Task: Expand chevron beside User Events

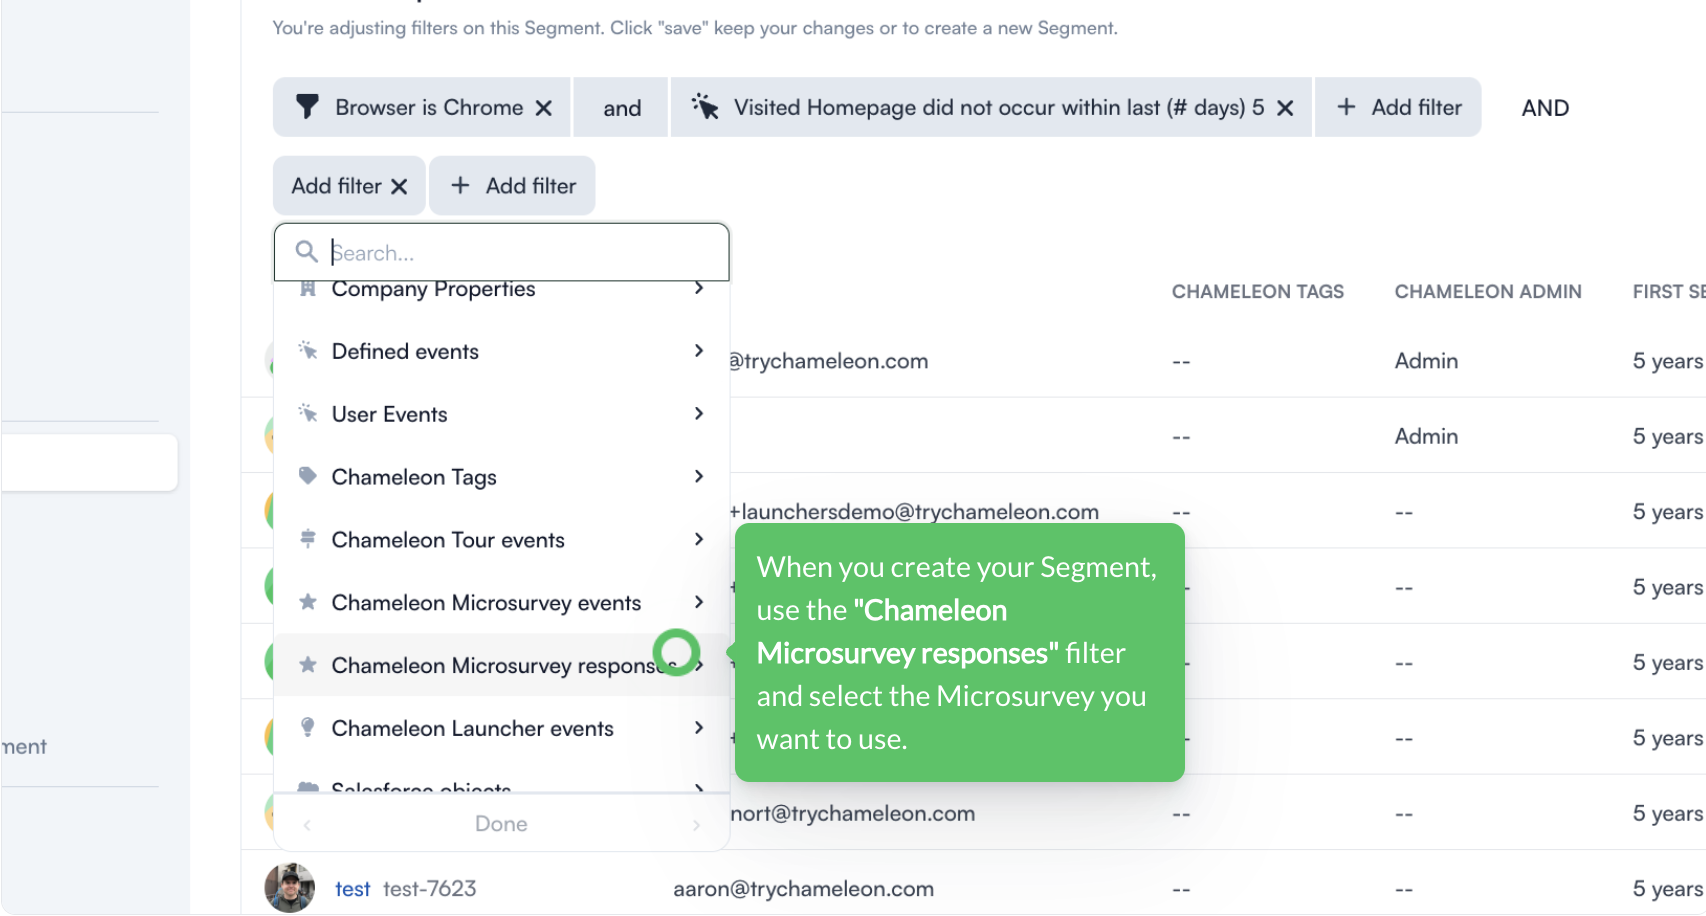Action: tap(699, 414)
